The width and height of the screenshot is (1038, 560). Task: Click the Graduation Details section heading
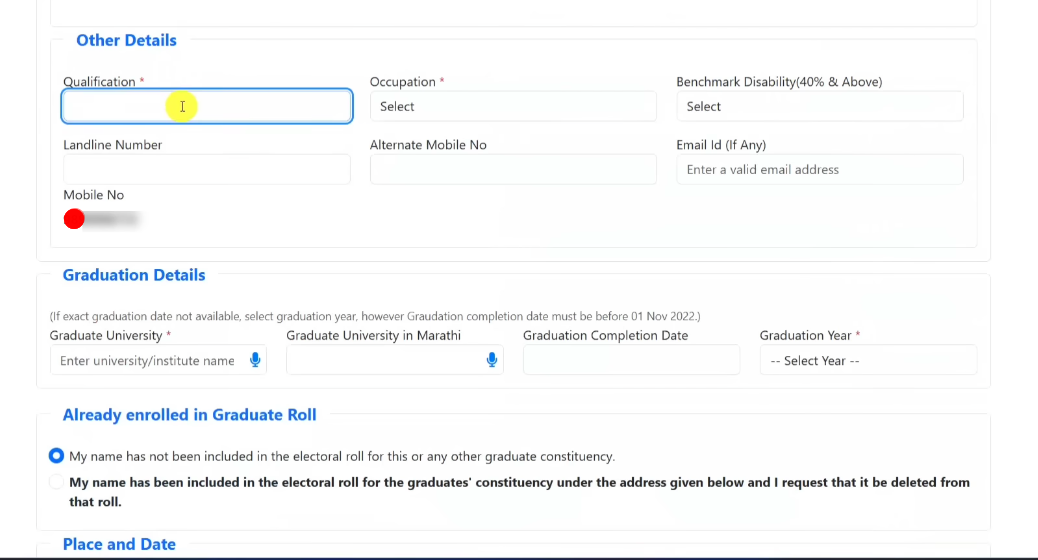pyautogui.click(x=134, y=275)
